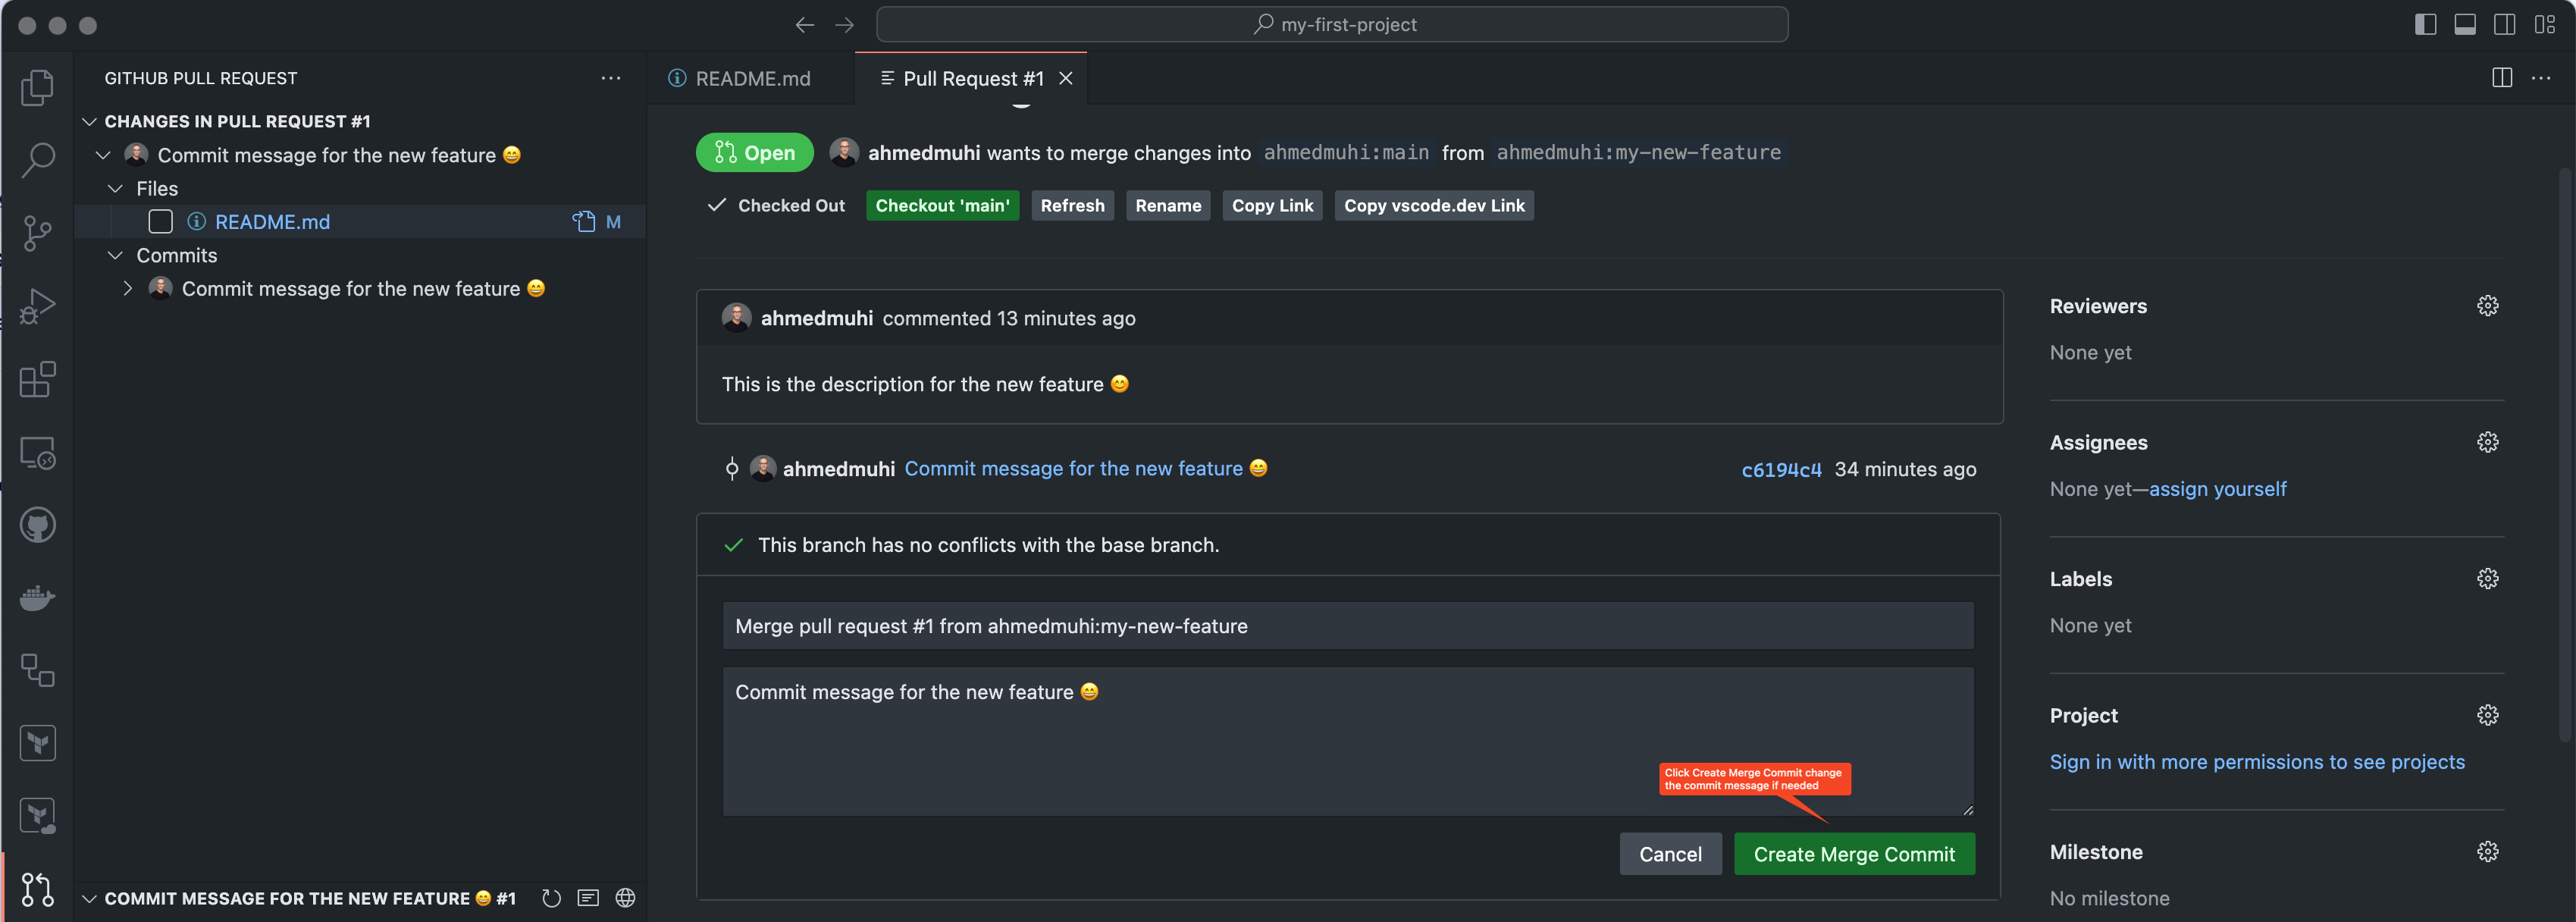Click the my-first-project command center search
The width and height of the screenshot is (2576, 922).
tap(1332, 24)
